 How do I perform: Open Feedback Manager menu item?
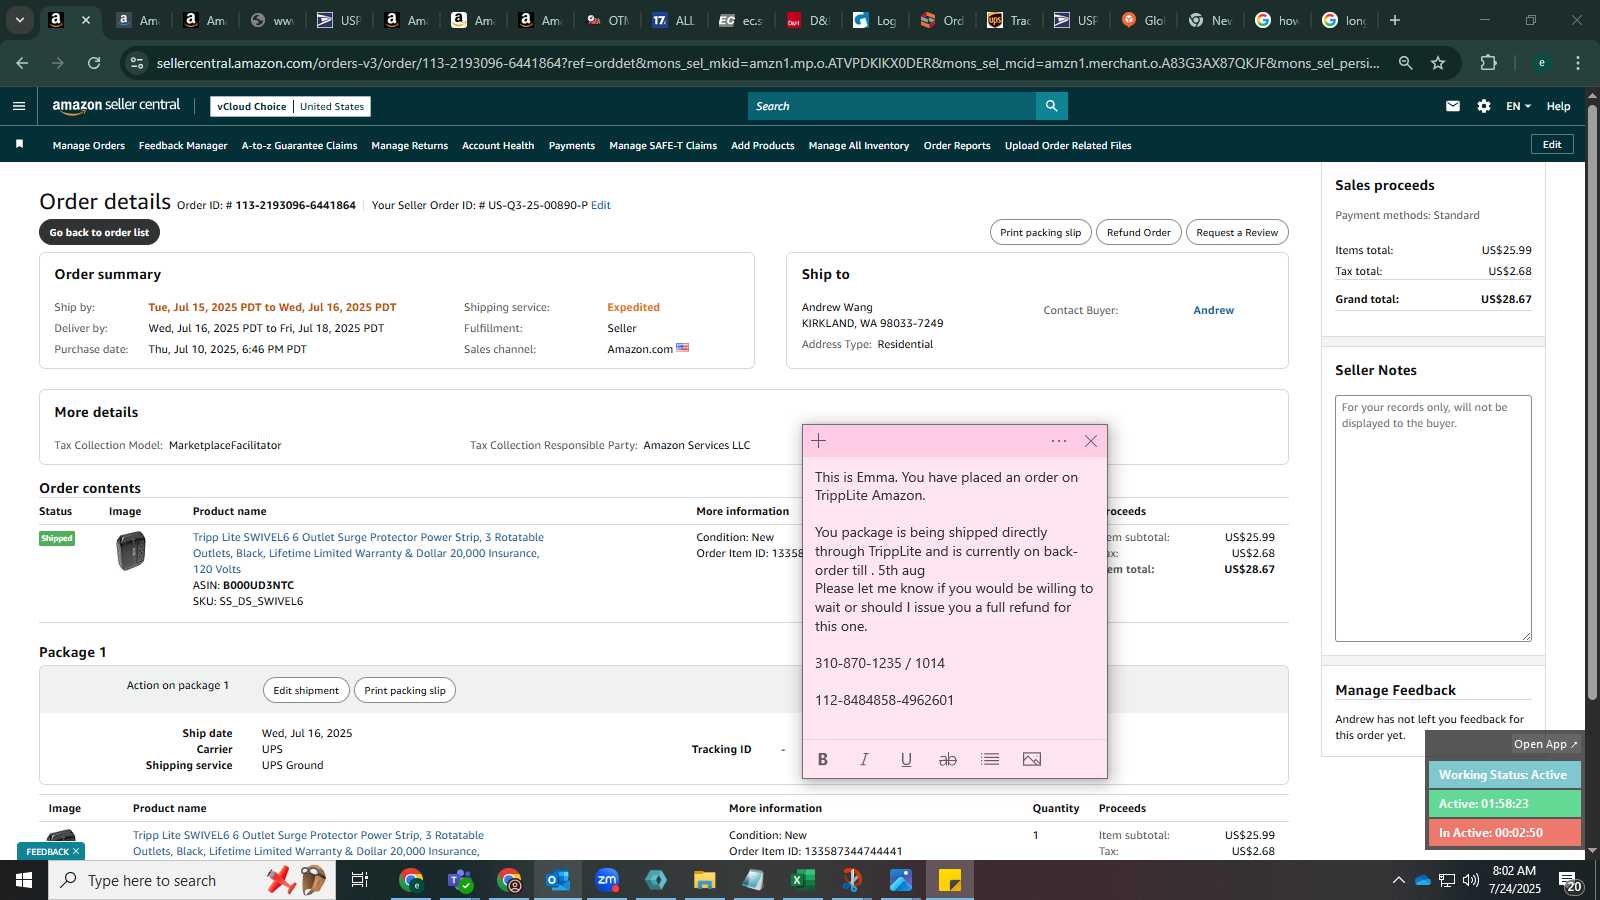[183, 145]
